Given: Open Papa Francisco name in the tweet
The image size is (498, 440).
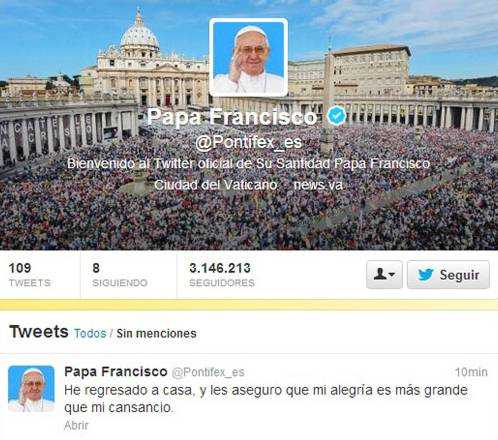Looking at the screenshot, I should tap(116, 371).
